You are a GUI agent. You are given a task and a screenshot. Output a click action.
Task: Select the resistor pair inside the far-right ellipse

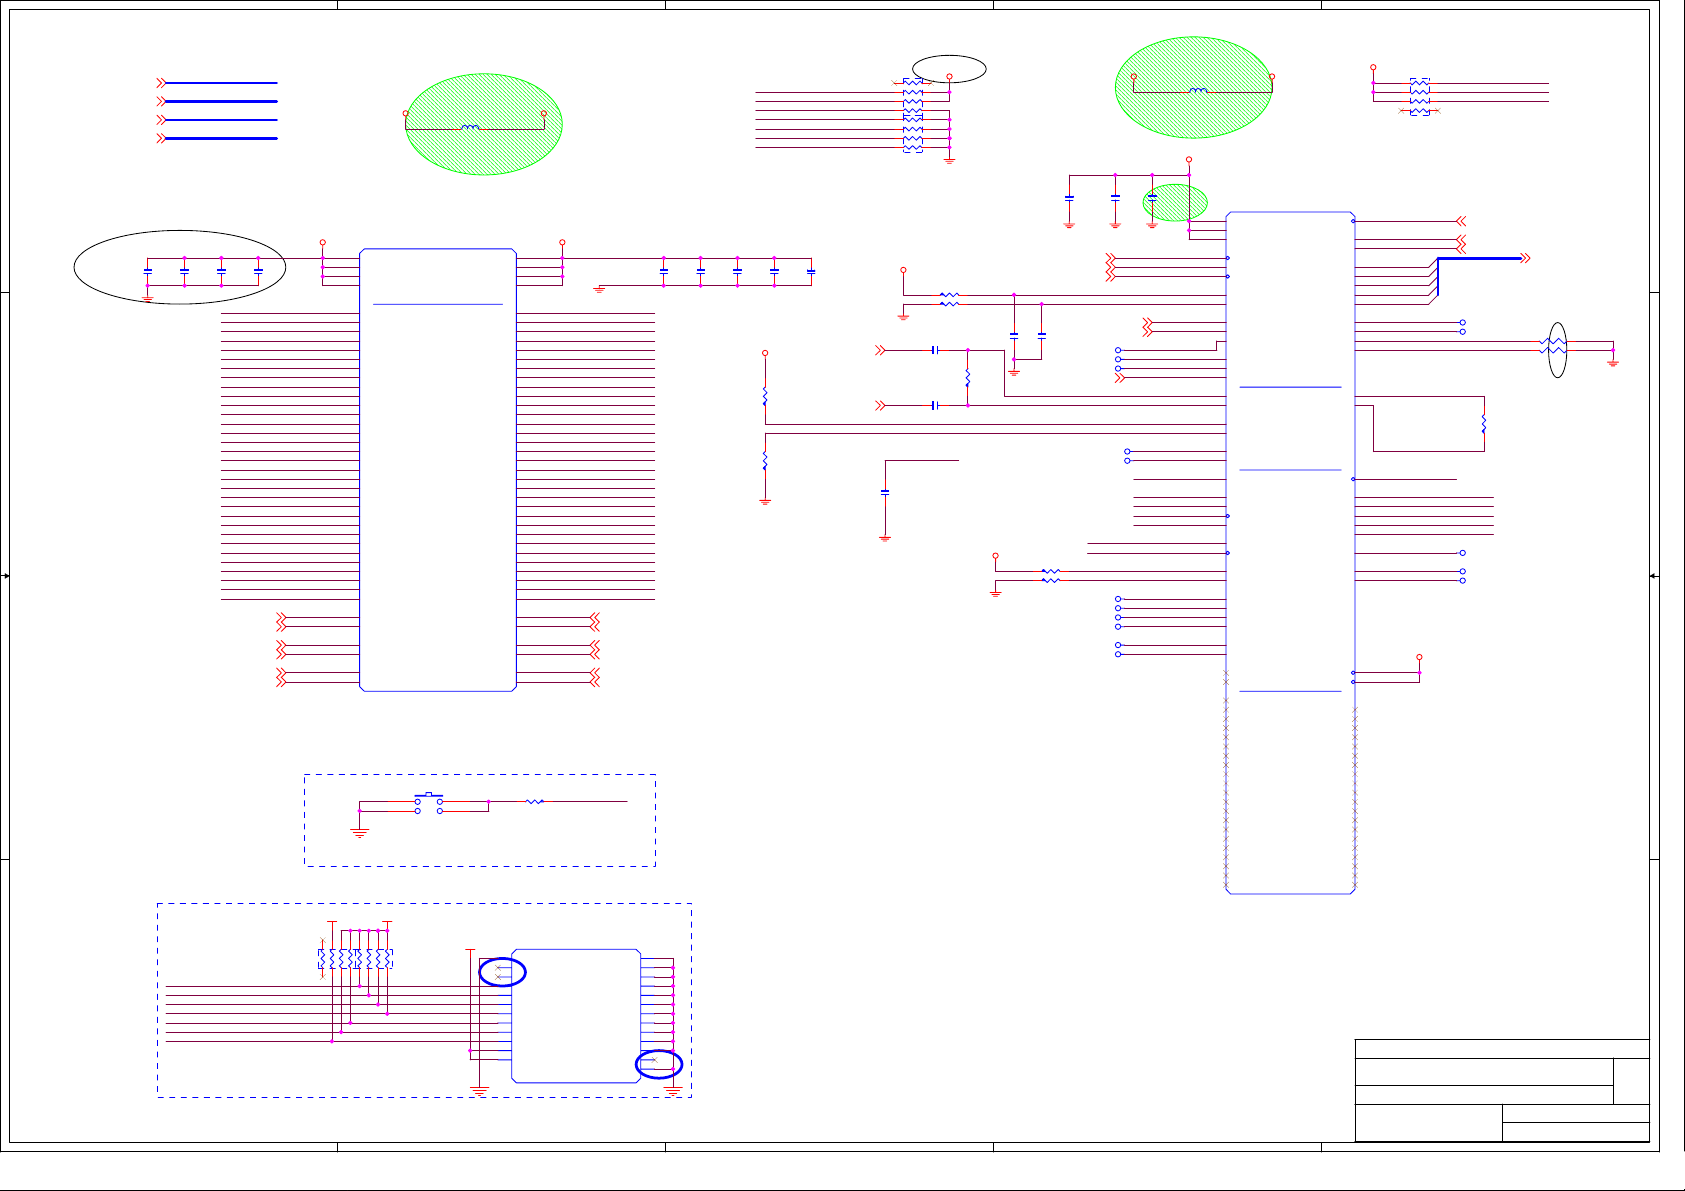(x=1554, y=346)
